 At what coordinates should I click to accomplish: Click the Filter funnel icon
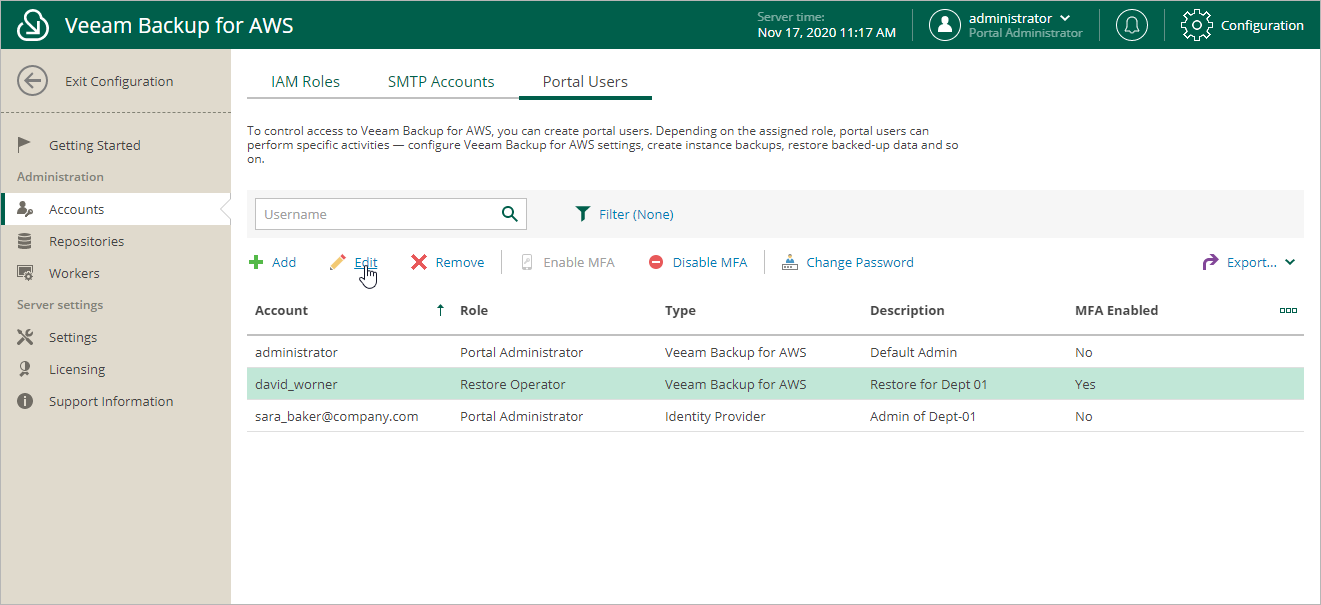tap(583, 214)
